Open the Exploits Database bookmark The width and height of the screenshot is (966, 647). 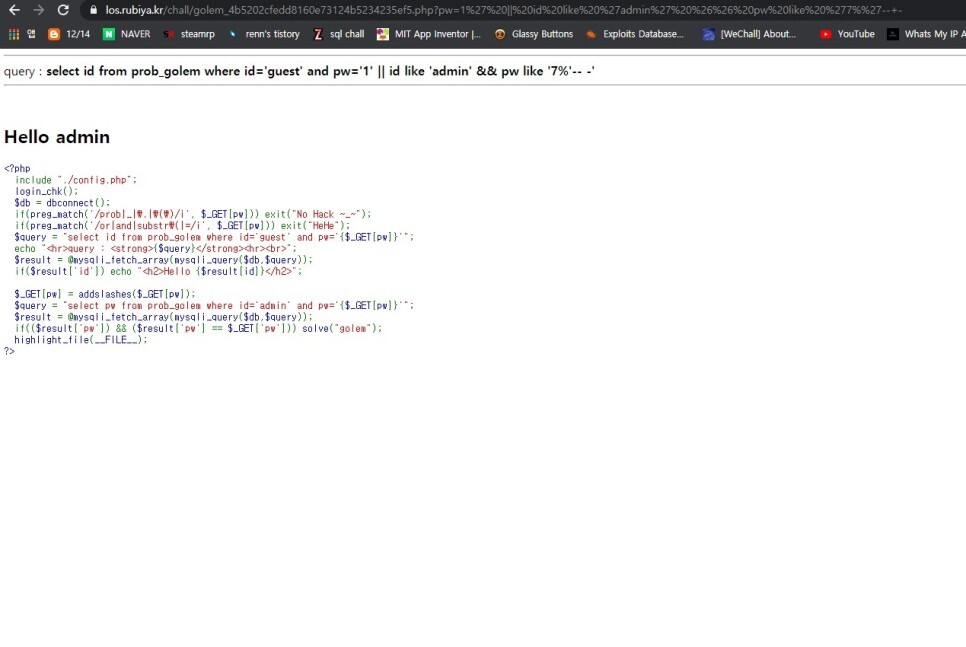click(635, 34)
